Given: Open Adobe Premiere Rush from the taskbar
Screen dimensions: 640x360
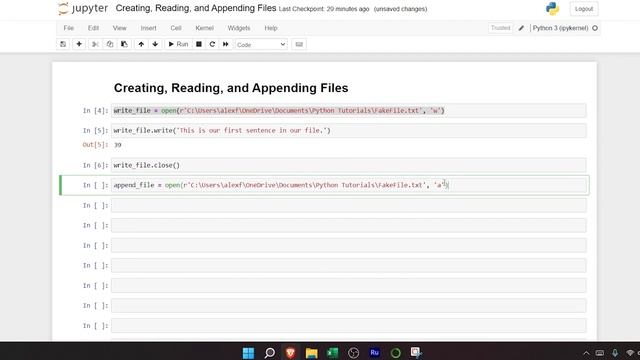Looking at the screenshot, I should click(x=374, y=353).
